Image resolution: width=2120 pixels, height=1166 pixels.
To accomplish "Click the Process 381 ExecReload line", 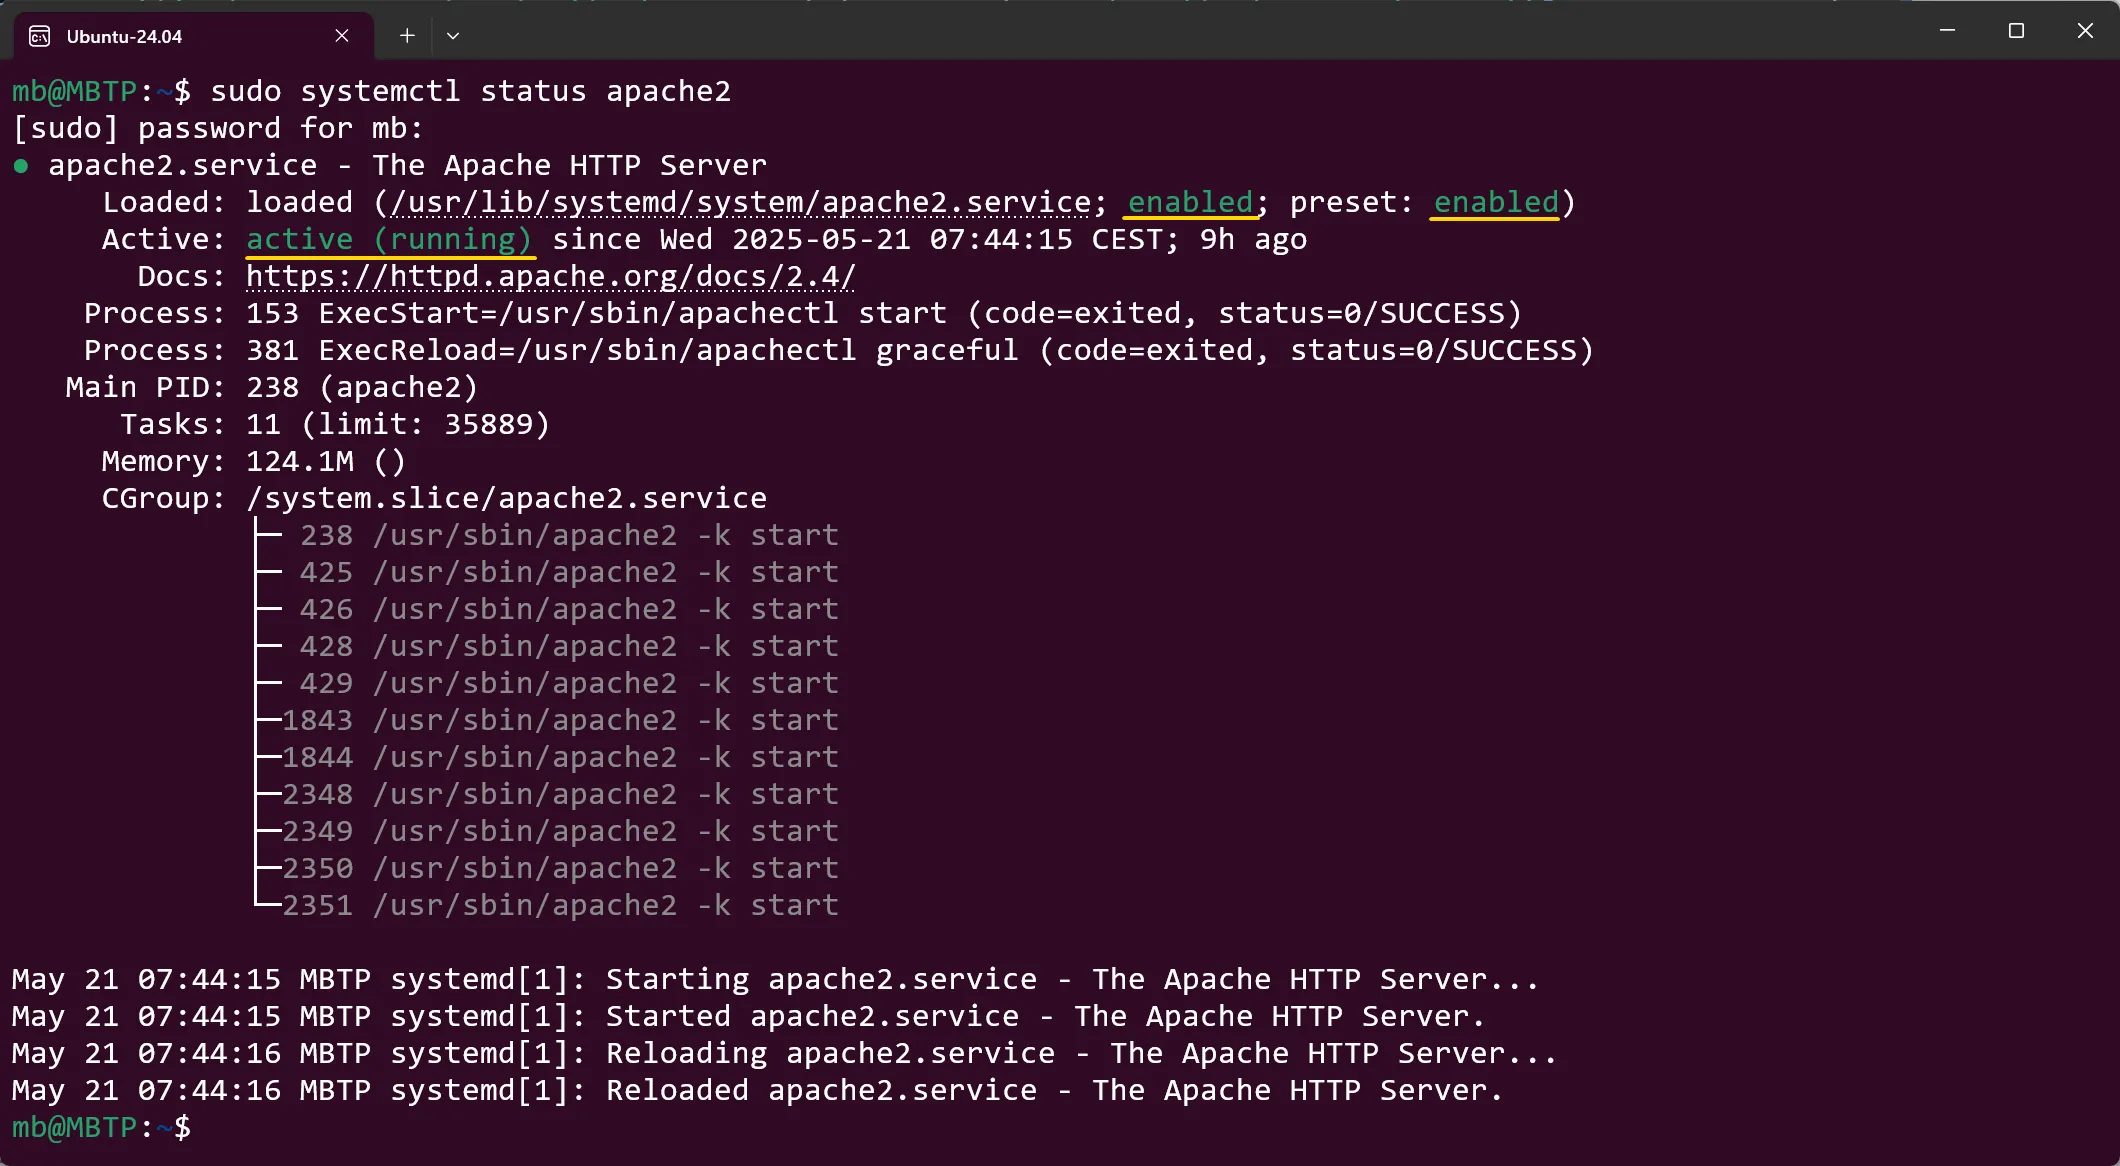I will 838,350.
